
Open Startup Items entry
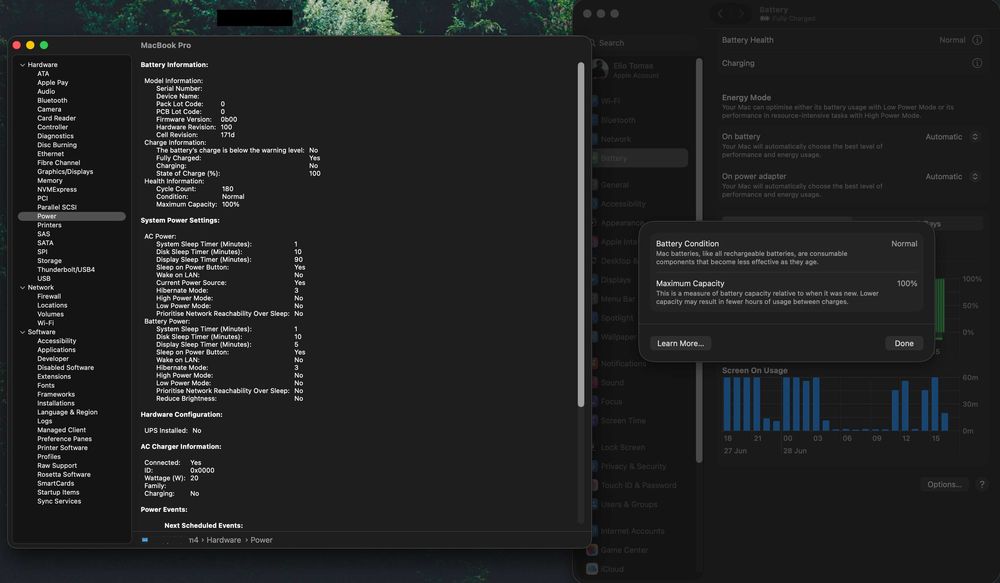(58, 492)
